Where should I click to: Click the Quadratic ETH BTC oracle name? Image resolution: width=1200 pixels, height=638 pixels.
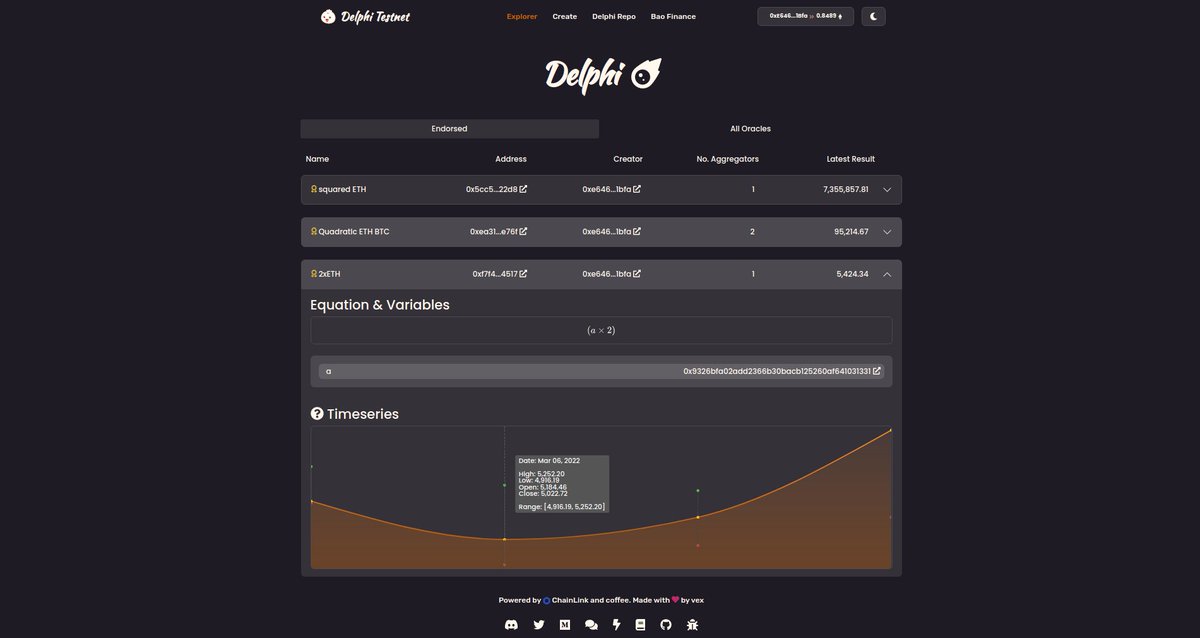coord(354,231)
